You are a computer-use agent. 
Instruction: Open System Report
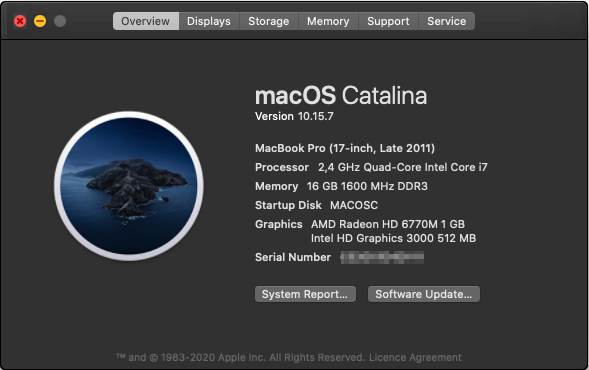305,294
